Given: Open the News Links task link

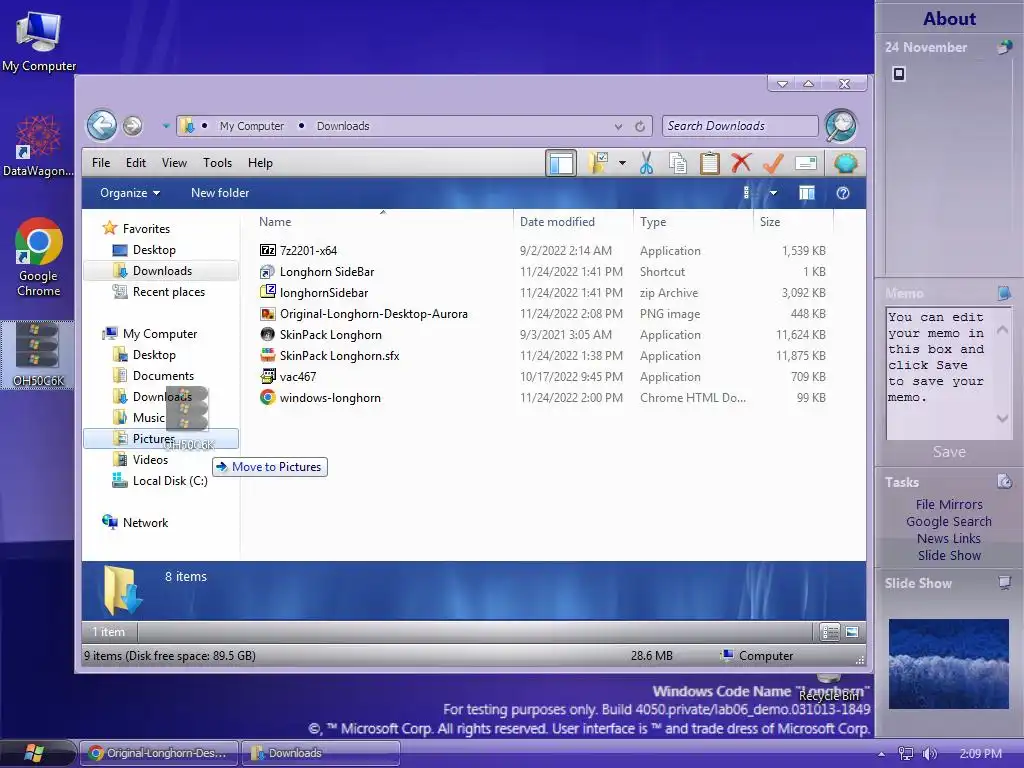Looking at the screenshot, I should click(x=949, y=538).
